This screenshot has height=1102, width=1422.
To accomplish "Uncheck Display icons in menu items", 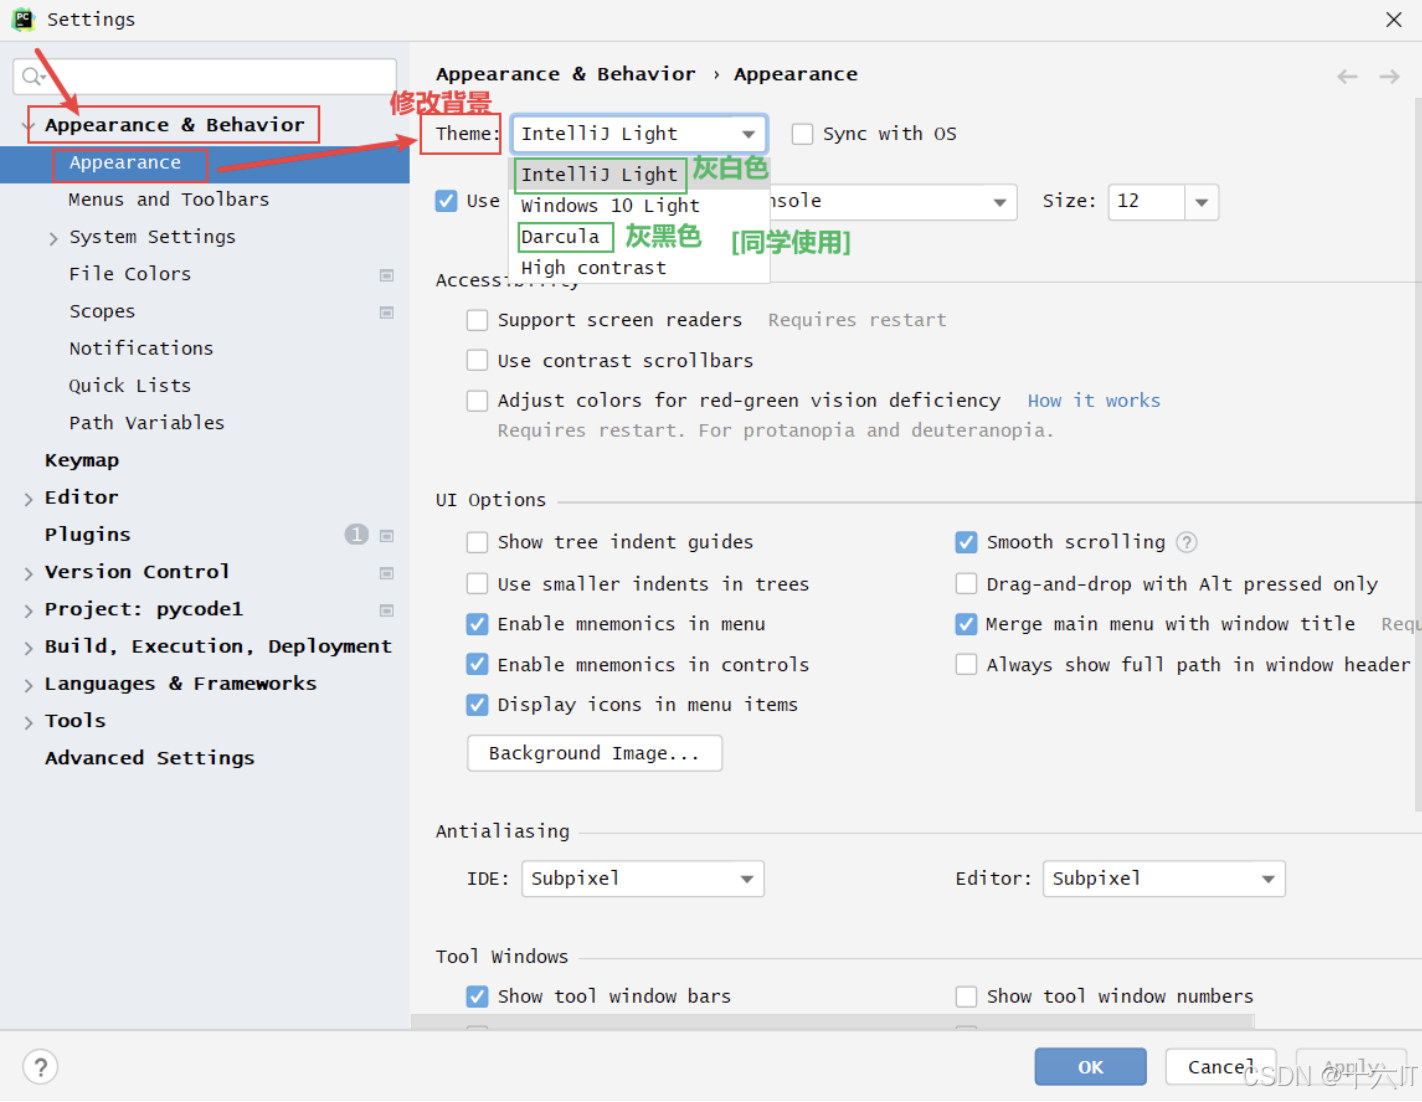I will coord(477,705).
